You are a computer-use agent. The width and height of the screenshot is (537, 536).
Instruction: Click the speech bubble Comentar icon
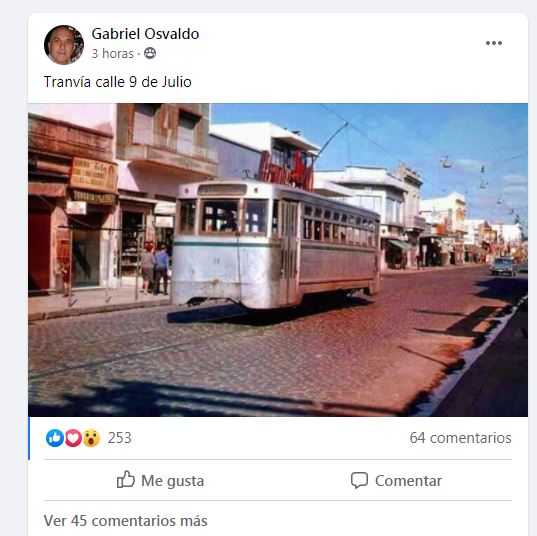tap(359, 480)
